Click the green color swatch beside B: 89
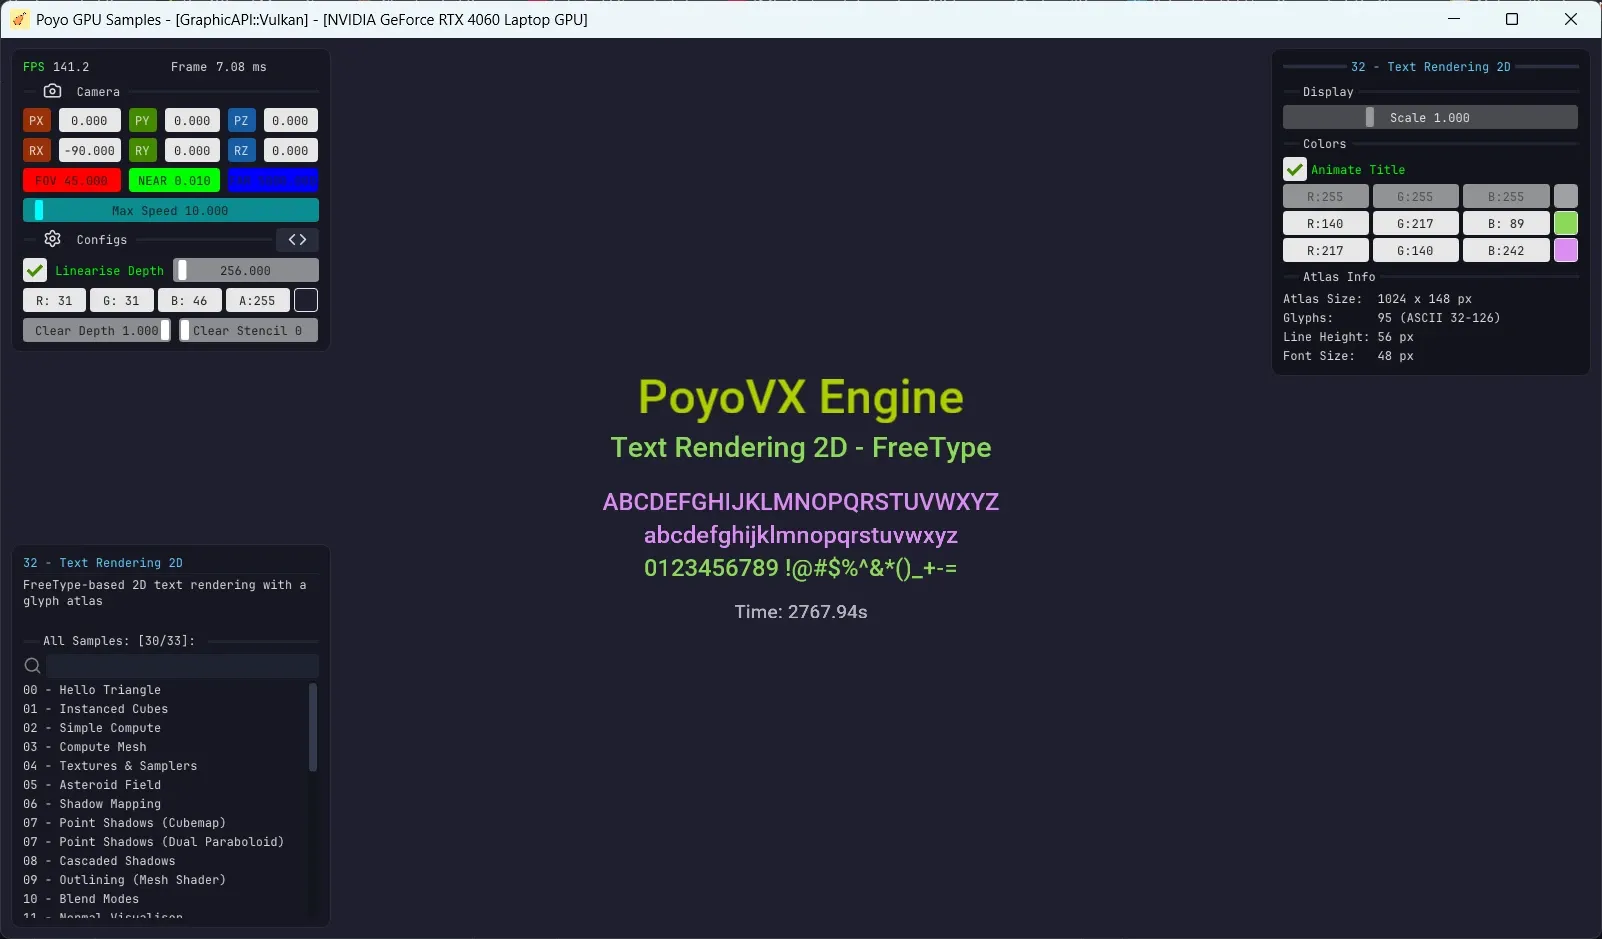The width and height of the screenshot is (1602, 939). tap(1566, 223)
